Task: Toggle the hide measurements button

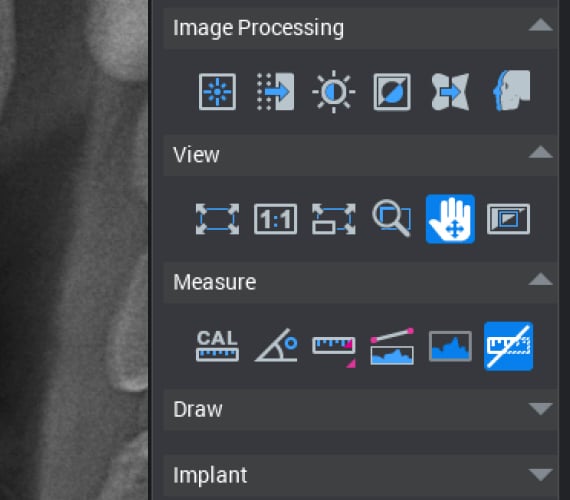Action: pos(508,346)
